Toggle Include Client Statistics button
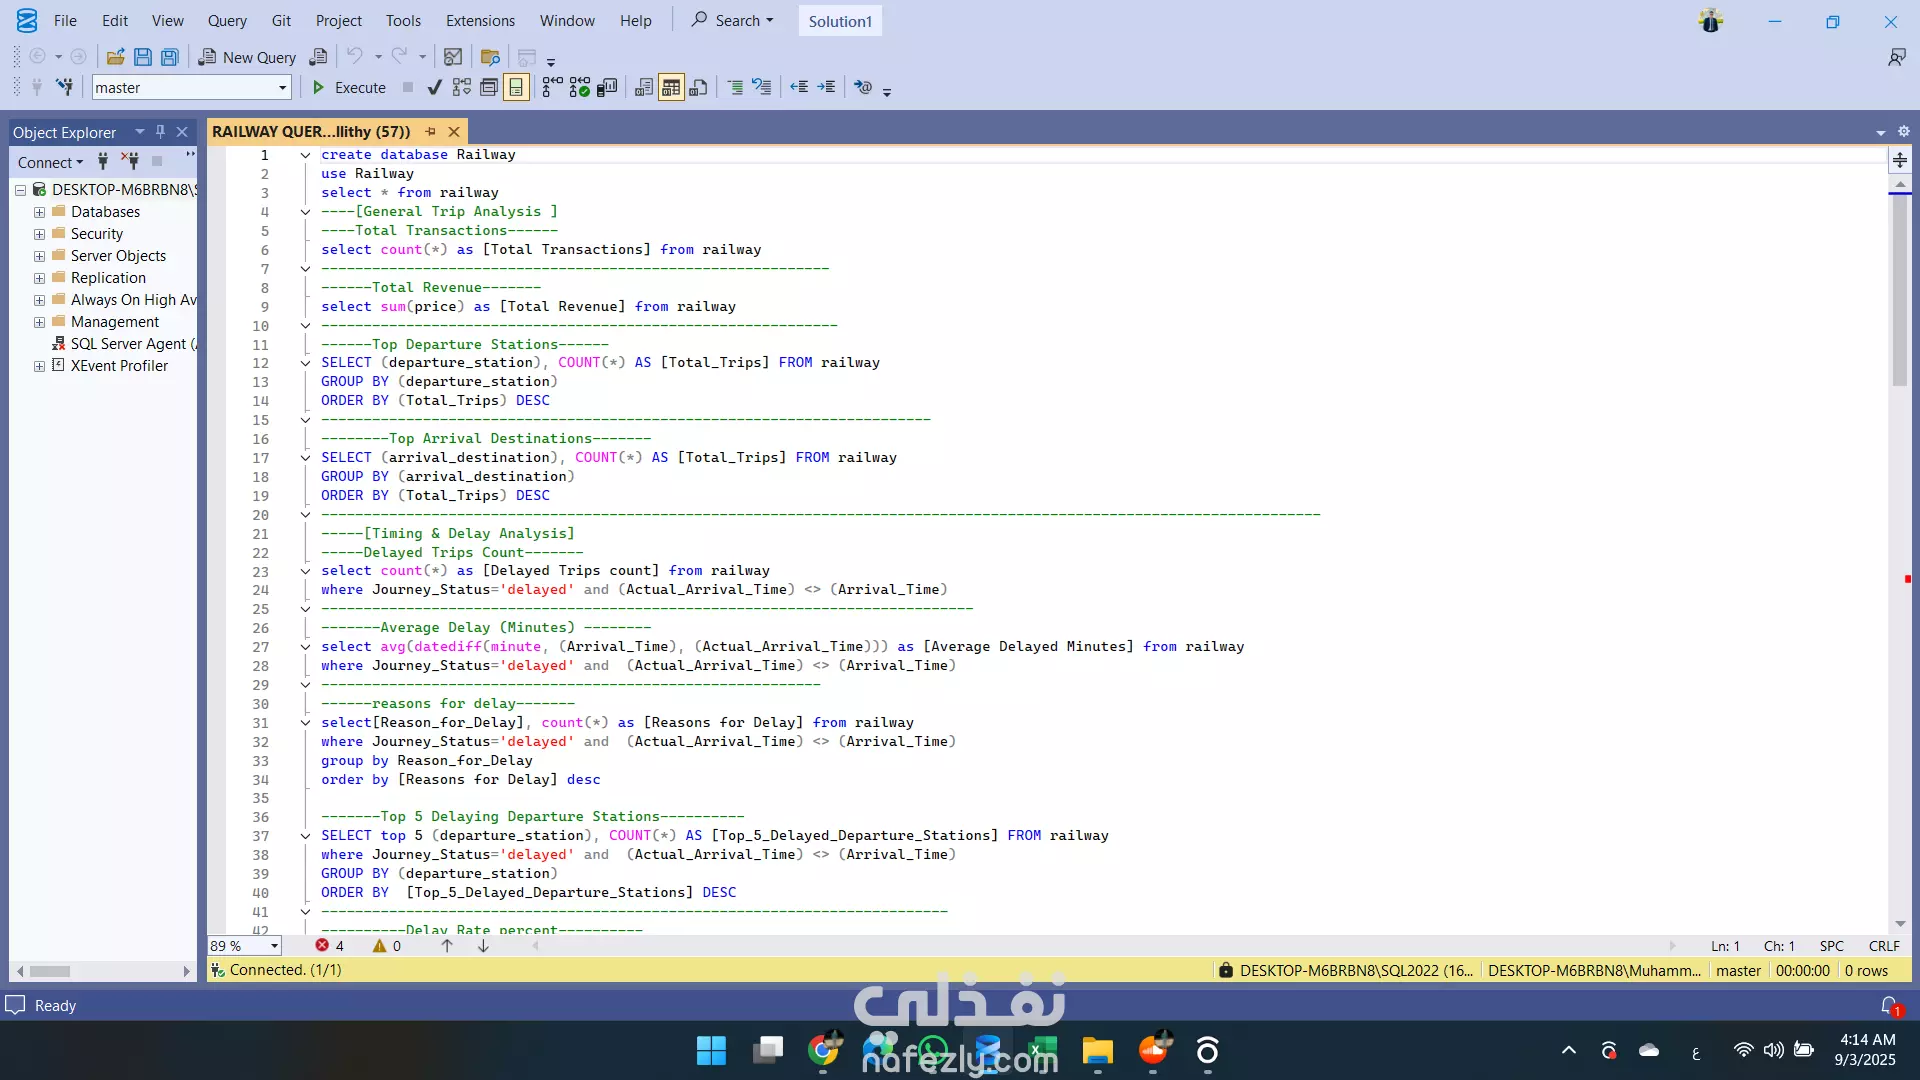This screenshot has height=1080, width=1920. tap(607, 88)
